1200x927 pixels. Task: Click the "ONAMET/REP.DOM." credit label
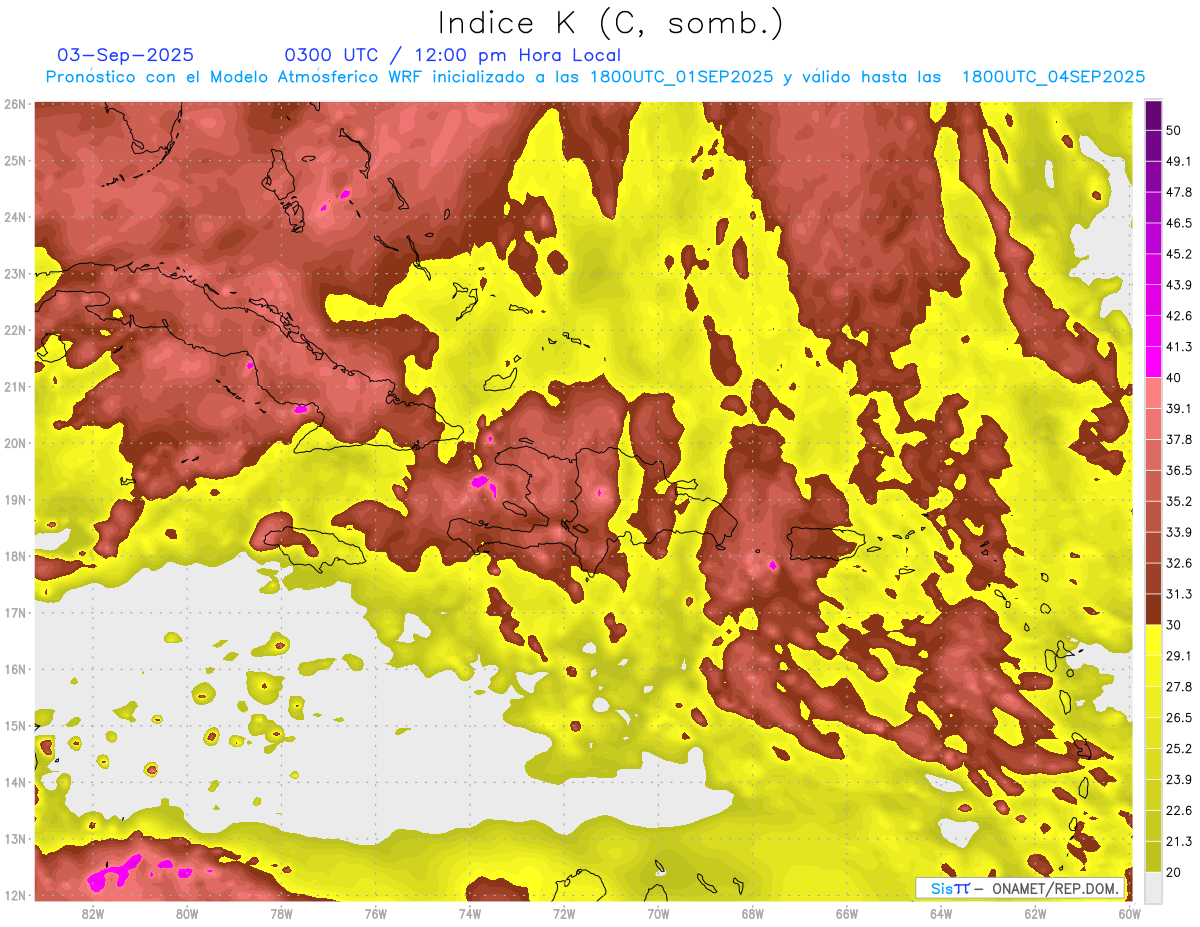coord(1057,888)
